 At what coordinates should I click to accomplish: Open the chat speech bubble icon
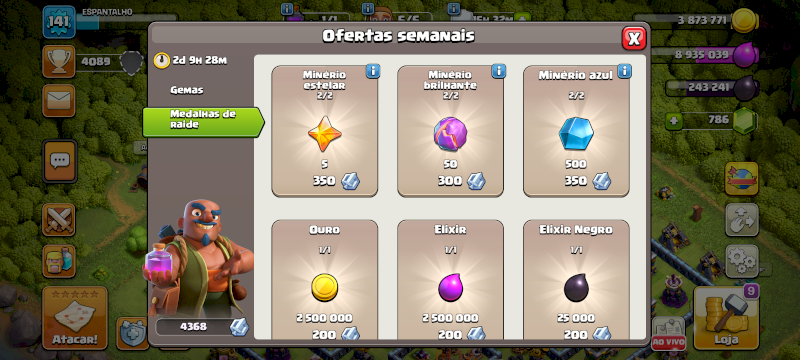tap(60, 161)
